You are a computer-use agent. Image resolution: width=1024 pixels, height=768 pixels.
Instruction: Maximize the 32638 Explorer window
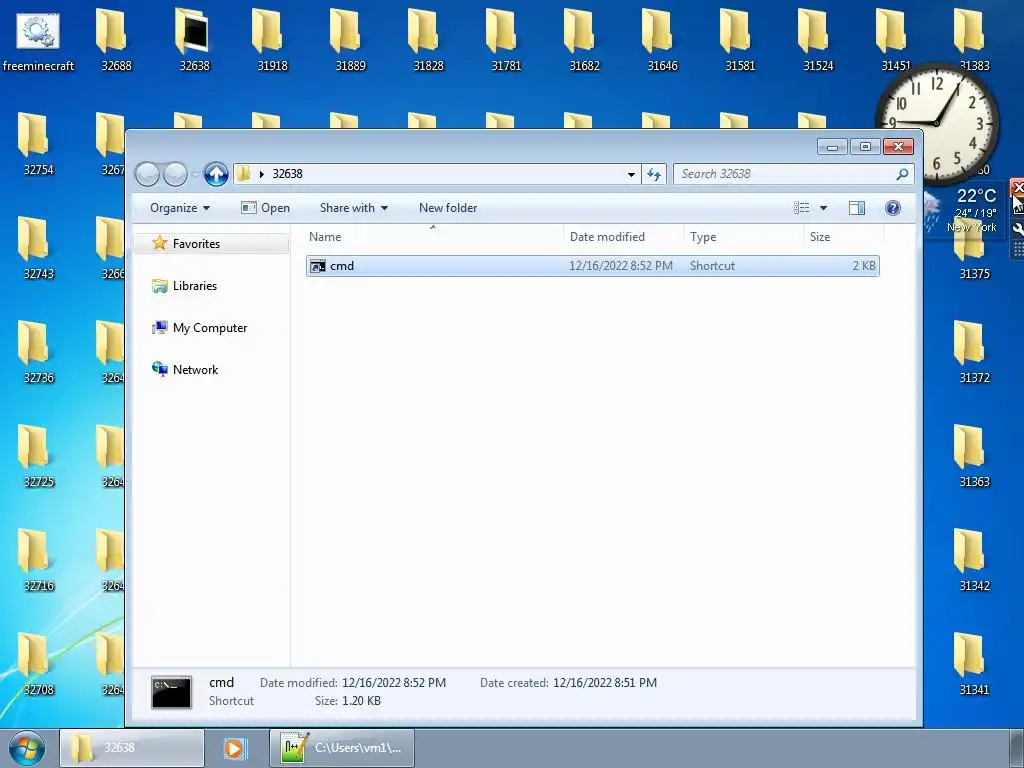pos(865,146)
